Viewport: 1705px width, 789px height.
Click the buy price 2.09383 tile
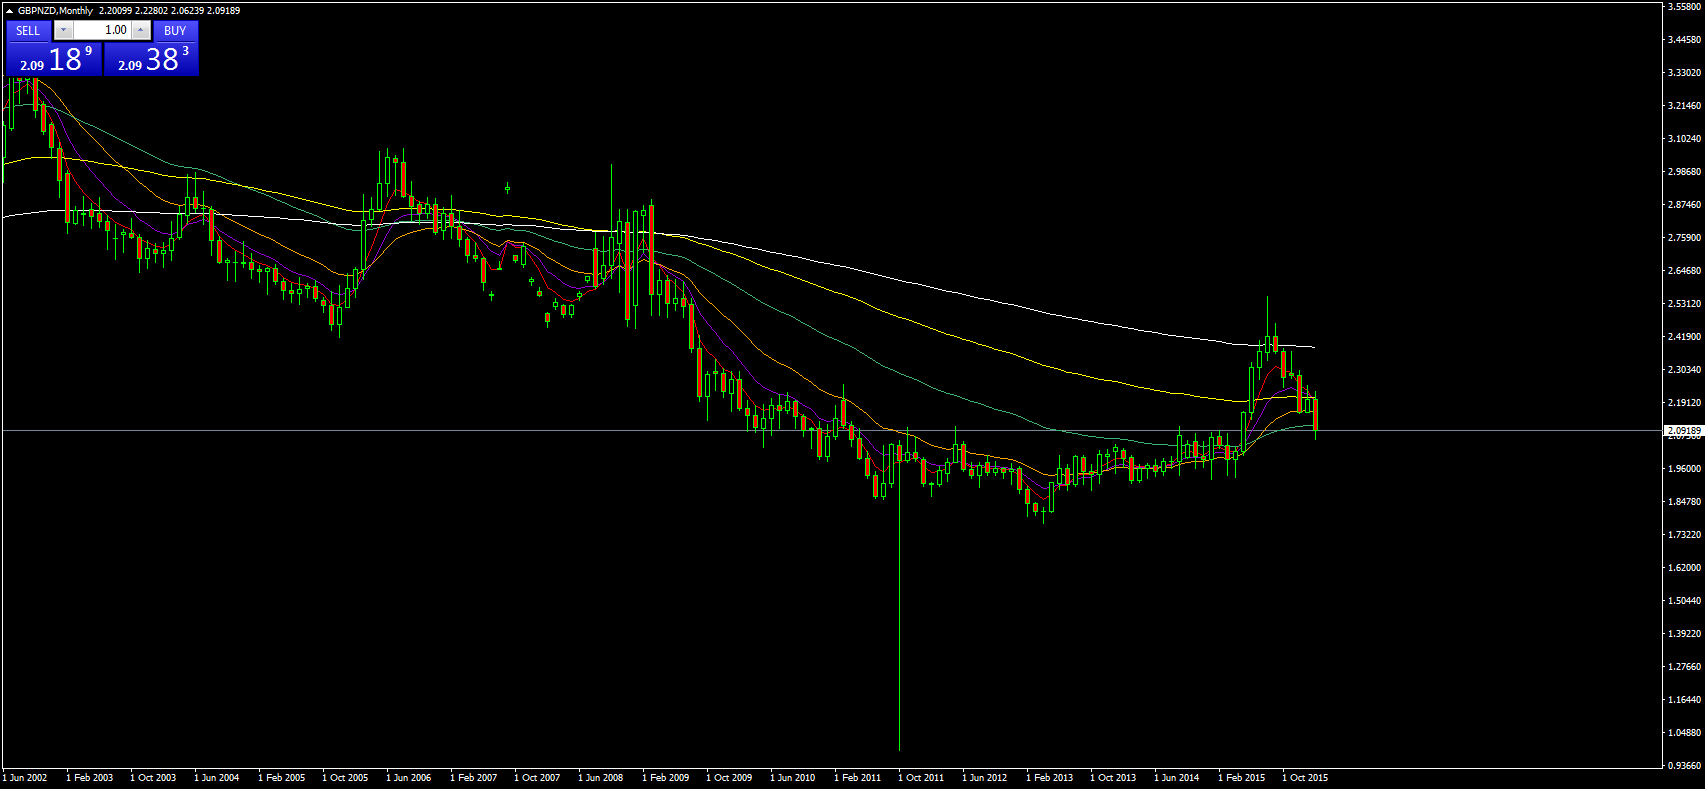pos(151,60)
